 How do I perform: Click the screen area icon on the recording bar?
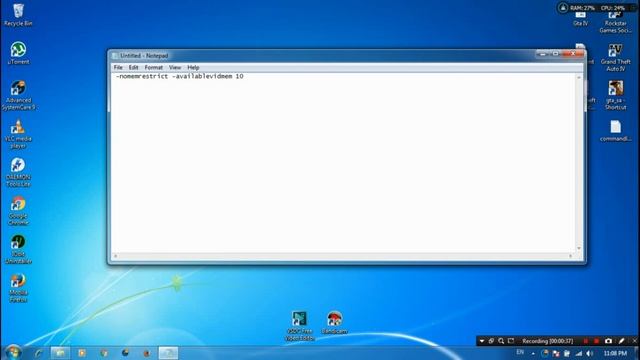pyautogui.click(x=511, y=341)
